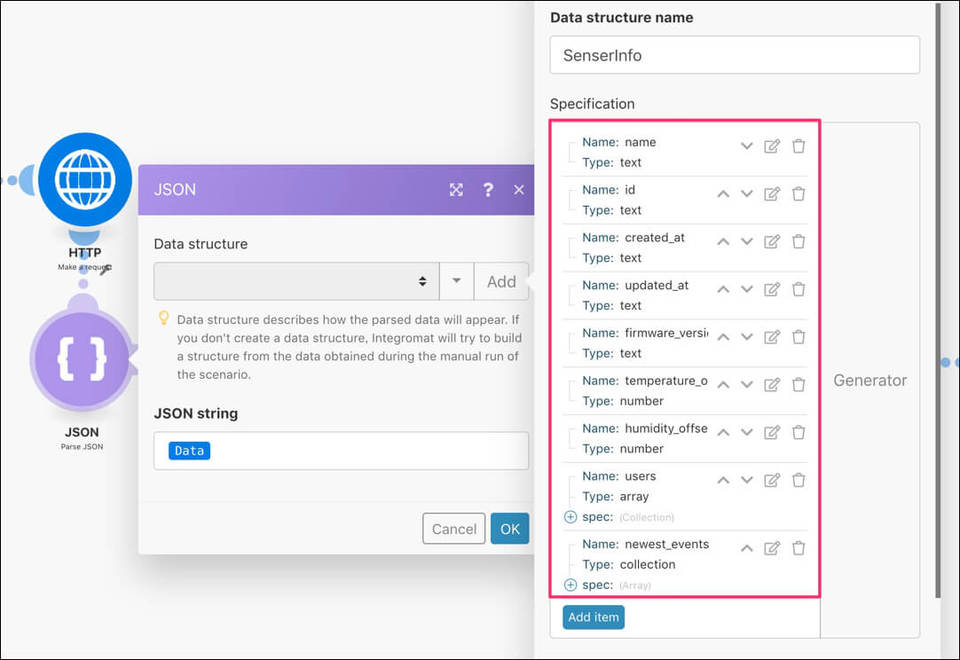Cancel the JSON dialog
This screenshot has width=960, height=660.
454,529
